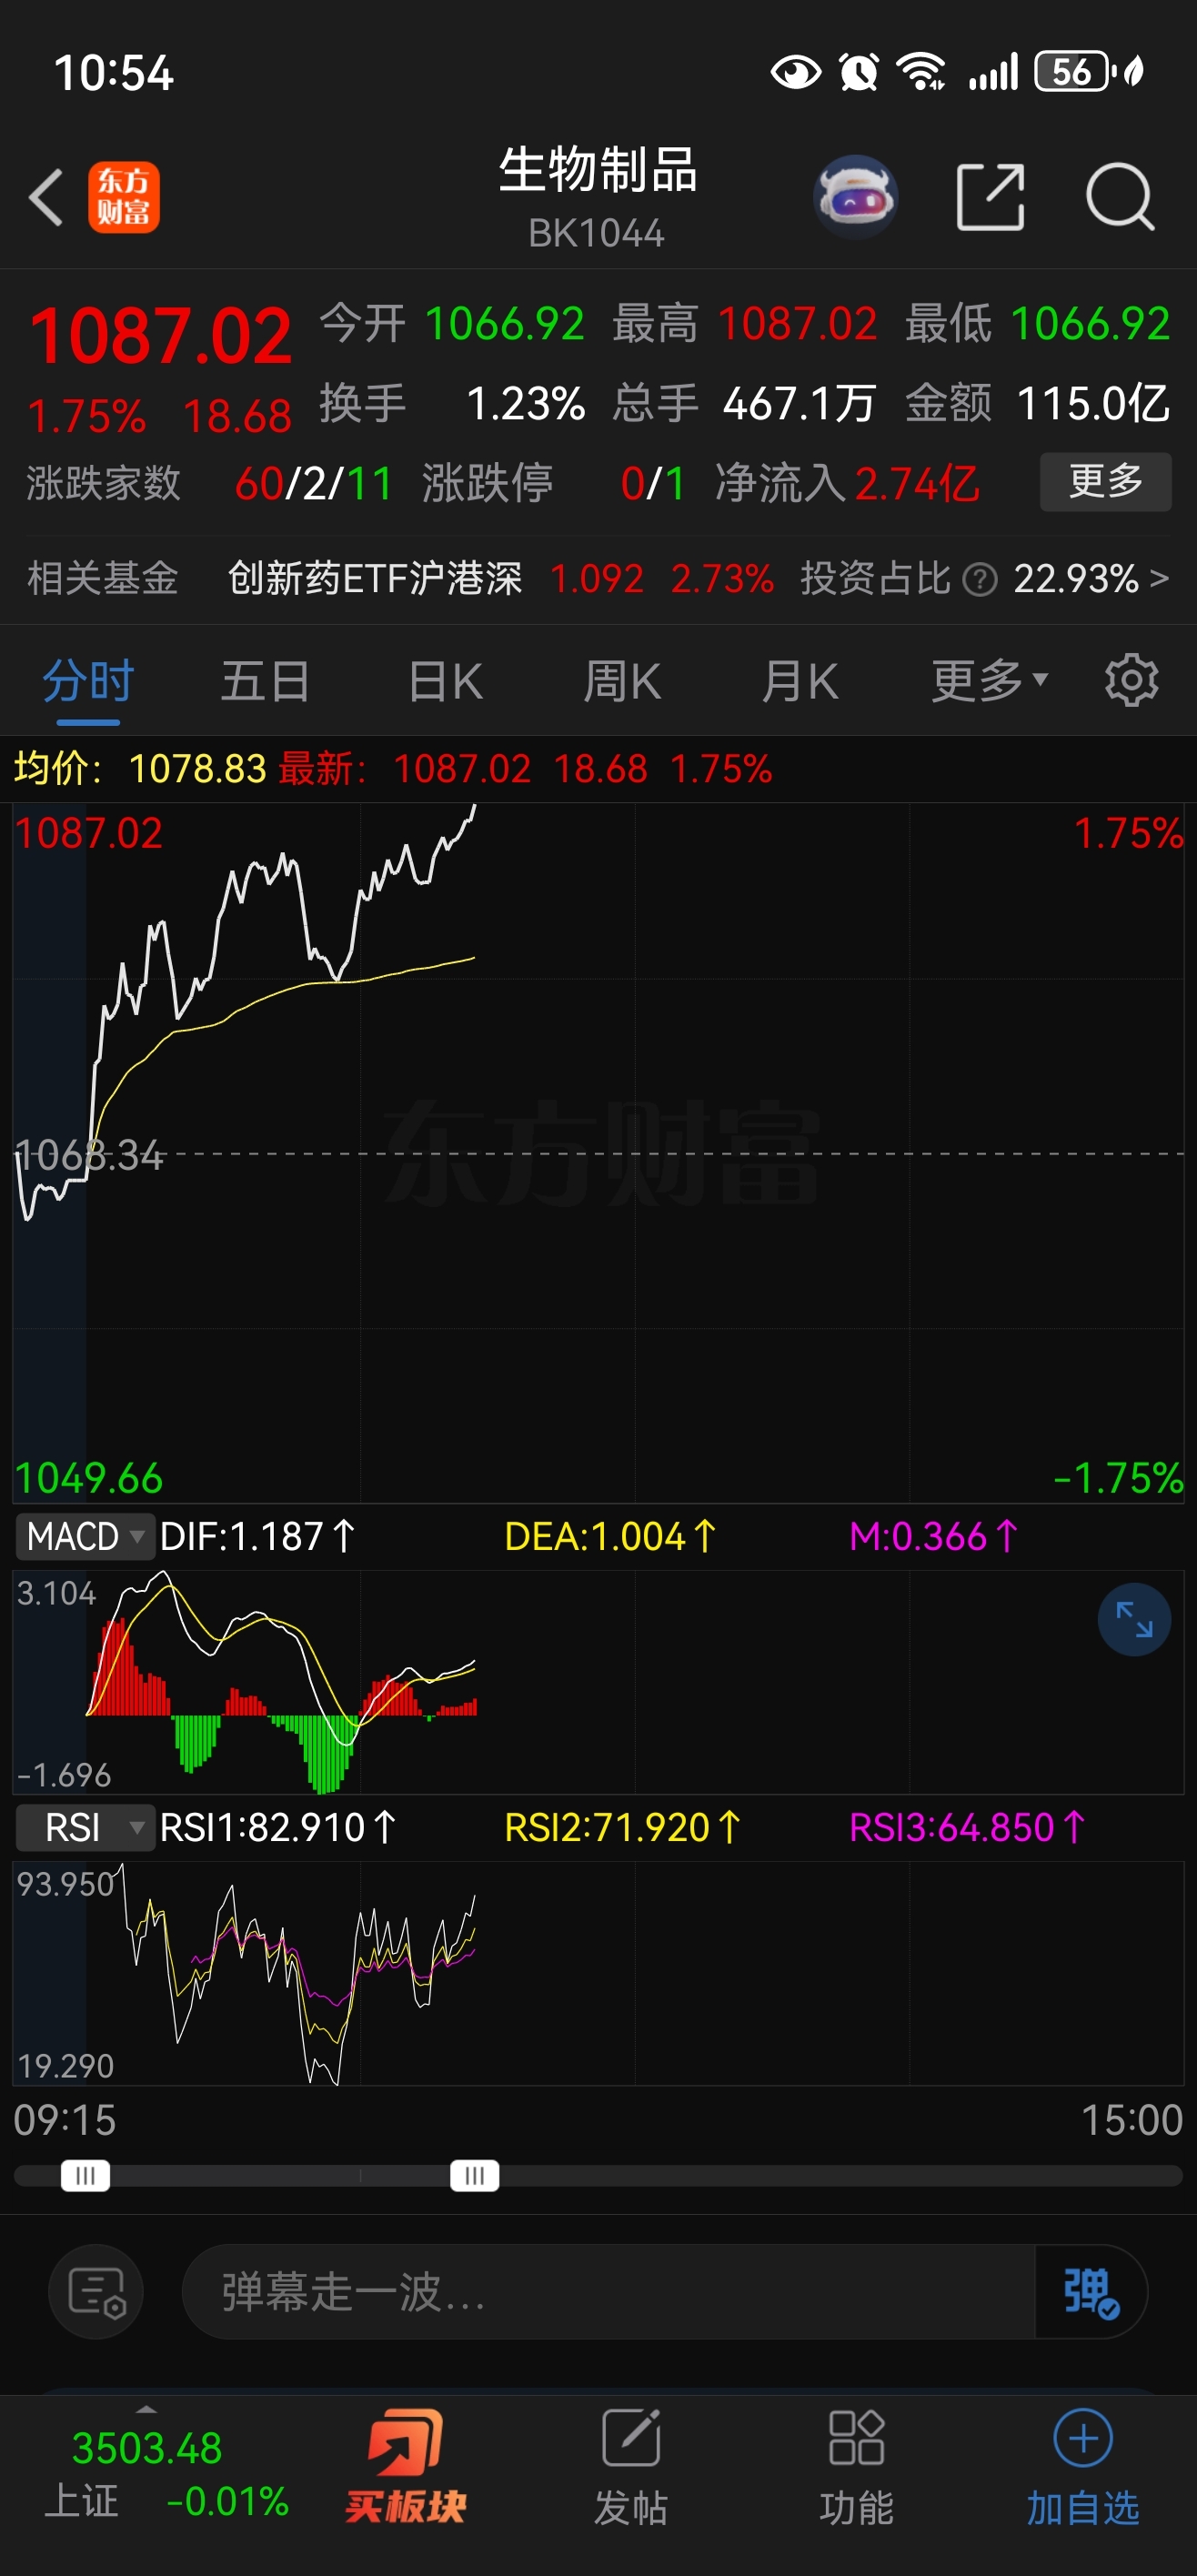1197x2576 pixels.
Task: Open search with magnifier icon
Action: click(1120, 197)
